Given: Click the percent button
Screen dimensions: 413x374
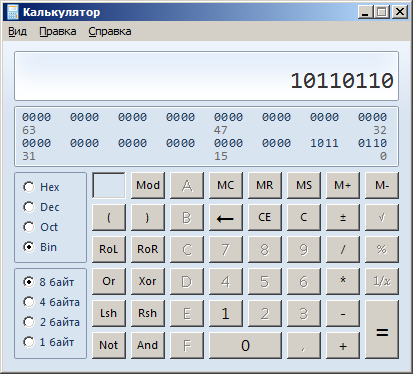Looking at the screenshot, I should (x=382, y=250).
